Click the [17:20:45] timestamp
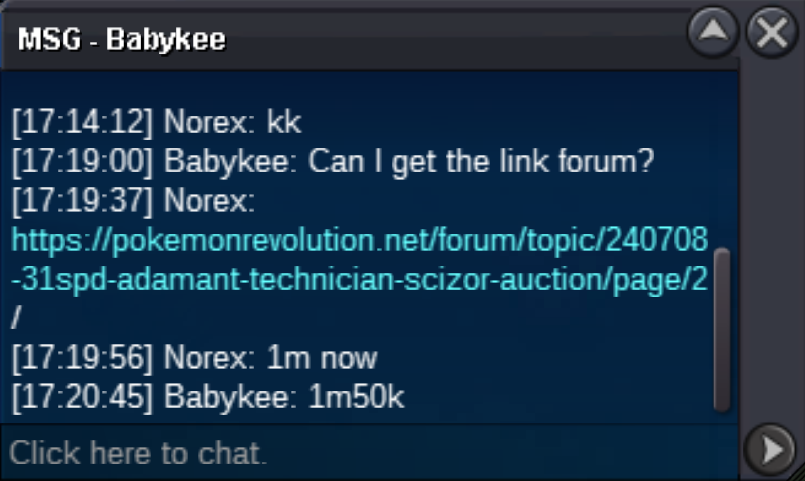This screenshot has height=481, width=805. point(82,397)
